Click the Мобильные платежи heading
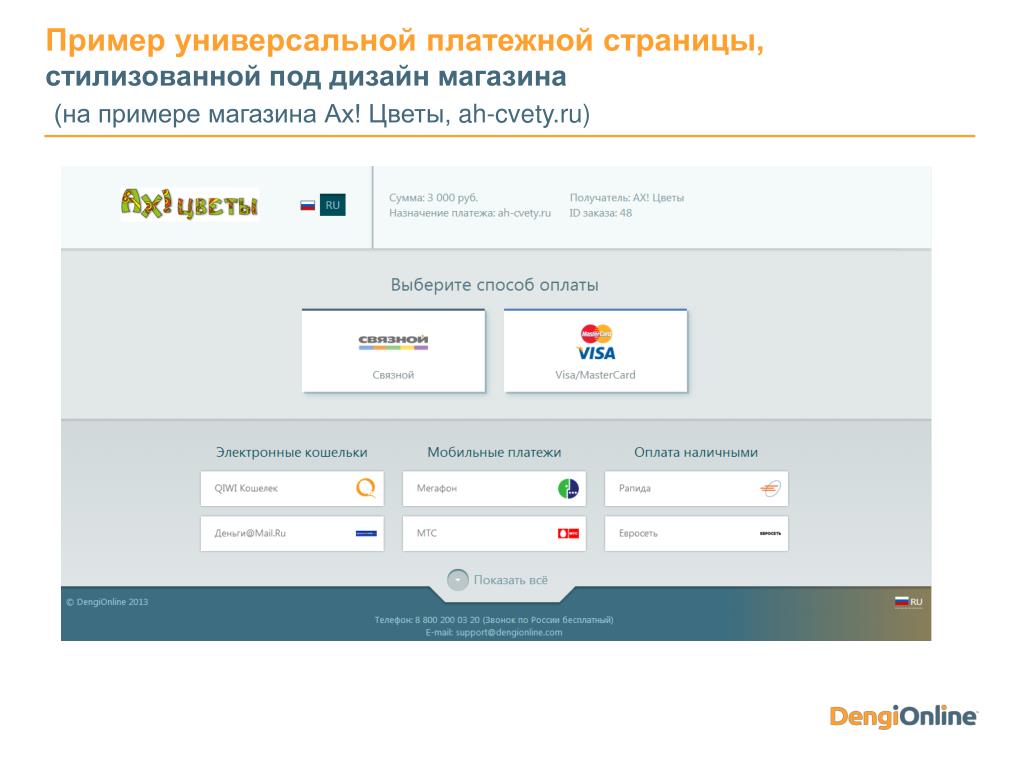The width and height of the screenshot is (1024, 768). [494, 452]
